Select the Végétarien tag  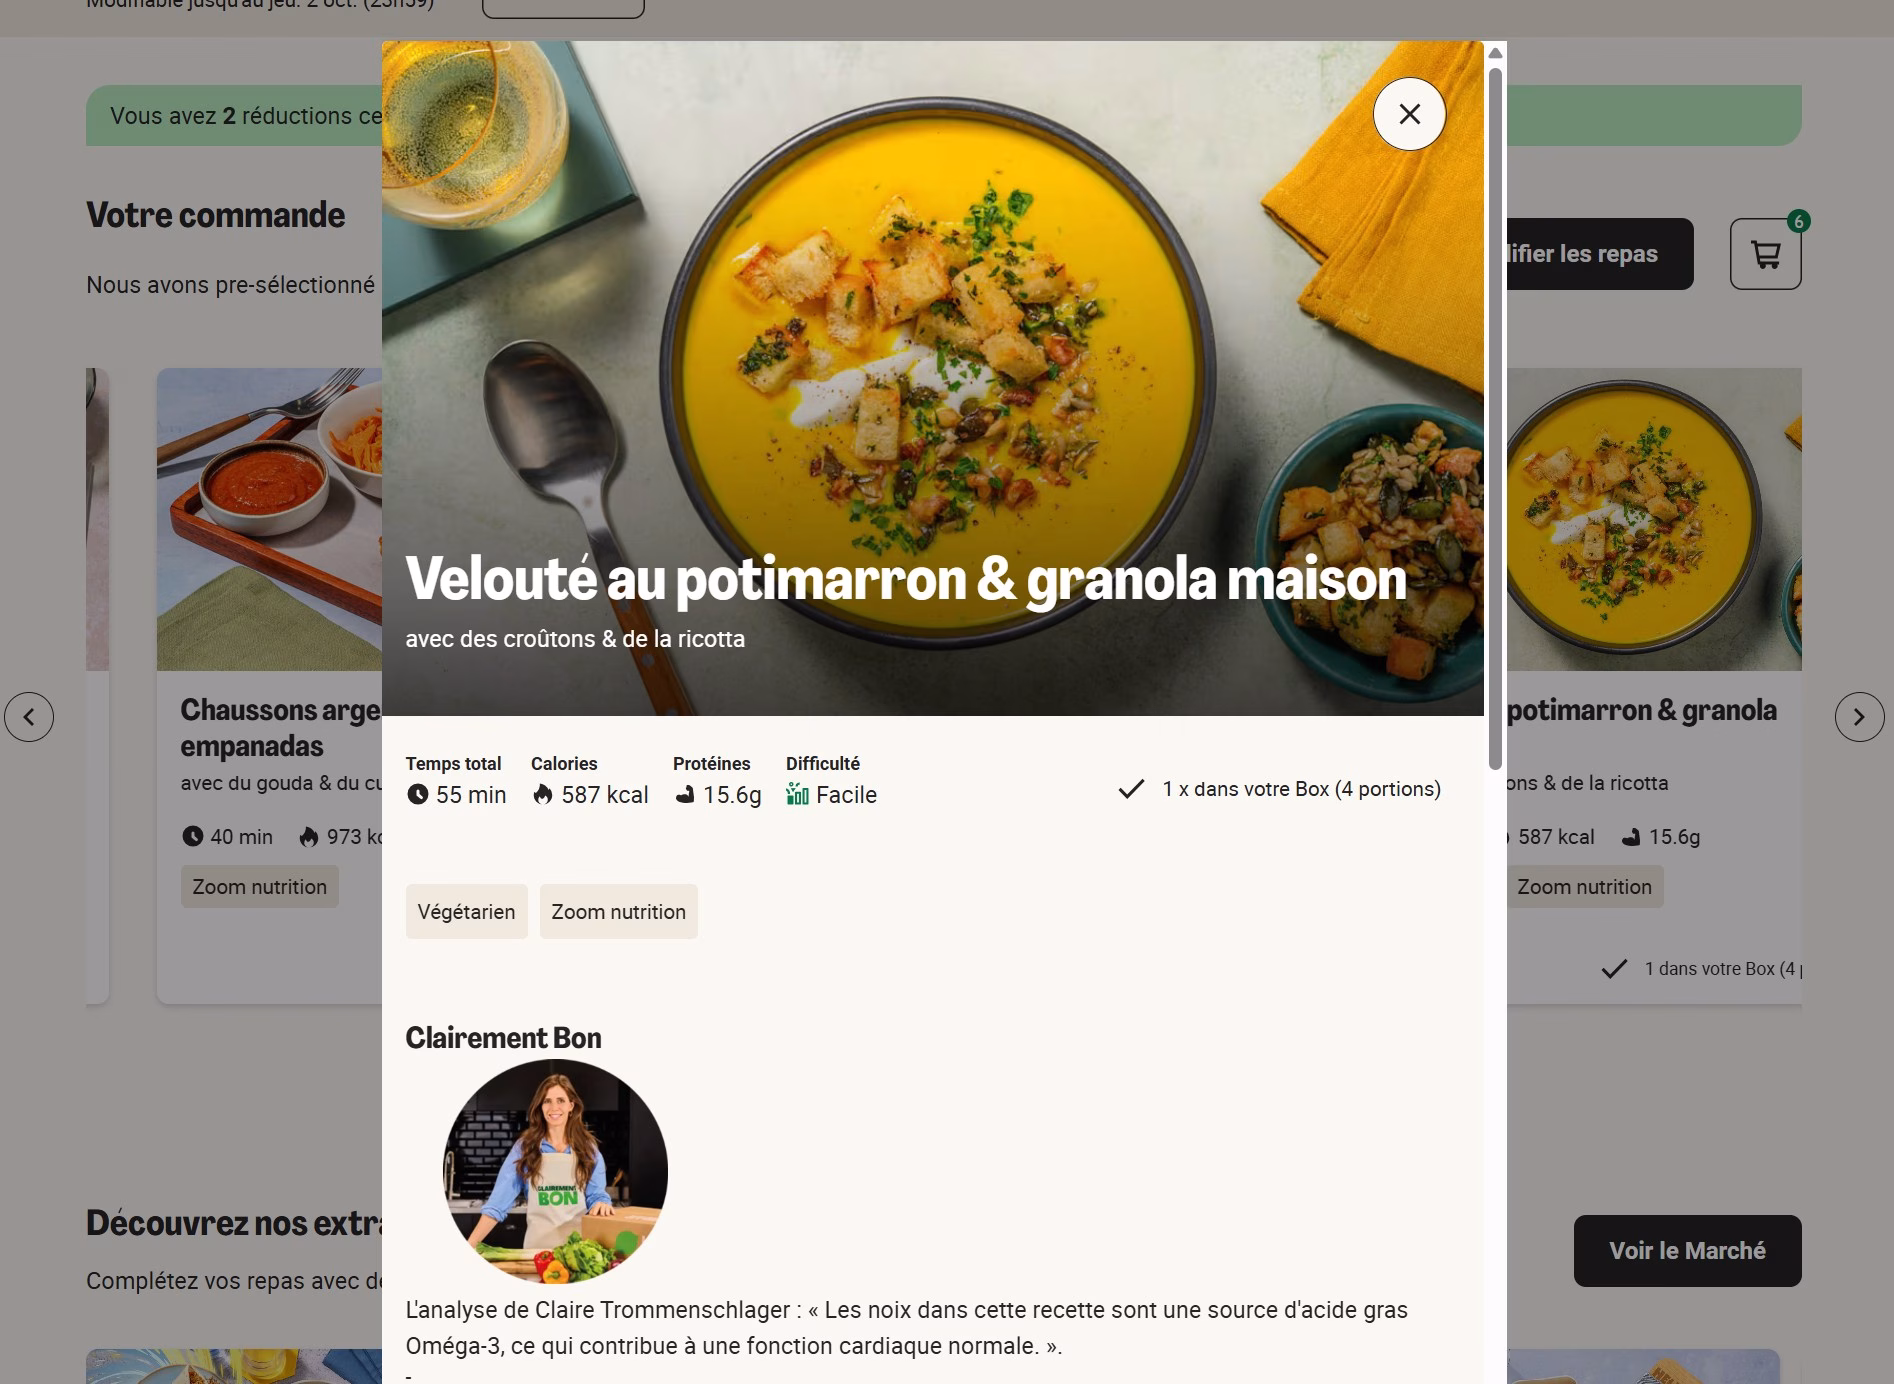[x=466, y=912]
